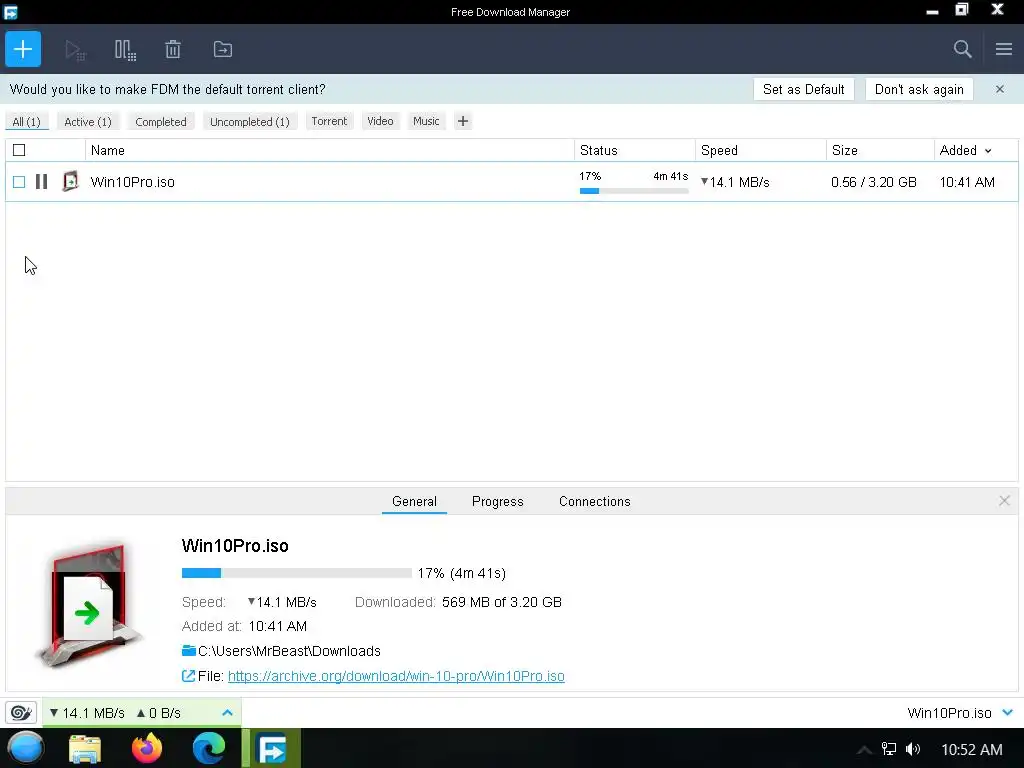Expand the bottom speed panel chevron
This screenshot has width=1024, height=768.
coord(227,712)
